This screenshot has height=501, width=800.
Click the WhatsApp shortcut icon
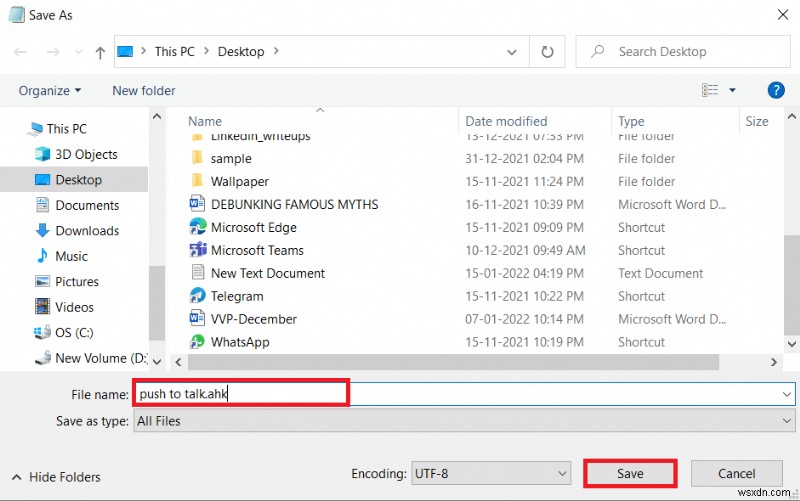click(x=197, y=342)
